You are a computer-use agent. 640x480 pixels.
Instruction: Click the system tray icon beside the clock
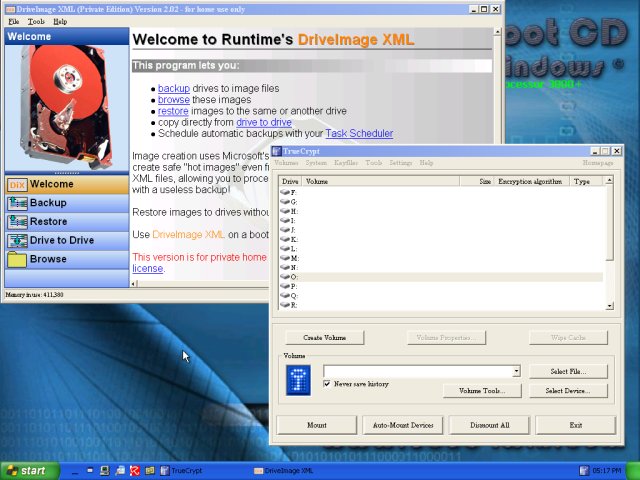584,471
